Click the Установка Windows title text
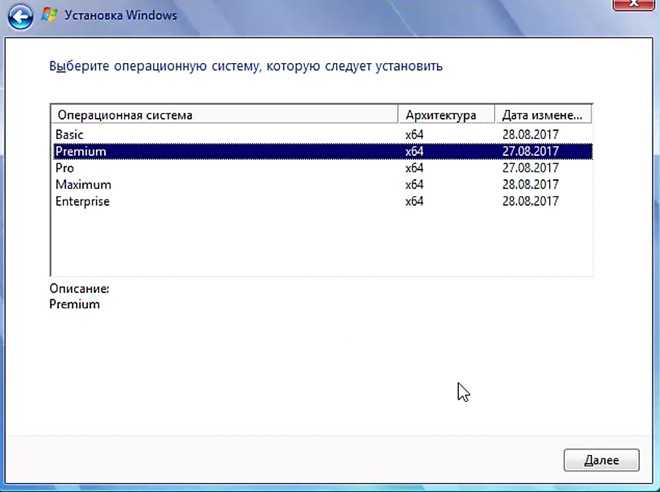The width and height of the screenshot is (660, 492). pyautogui.click(x=120, y=16)
